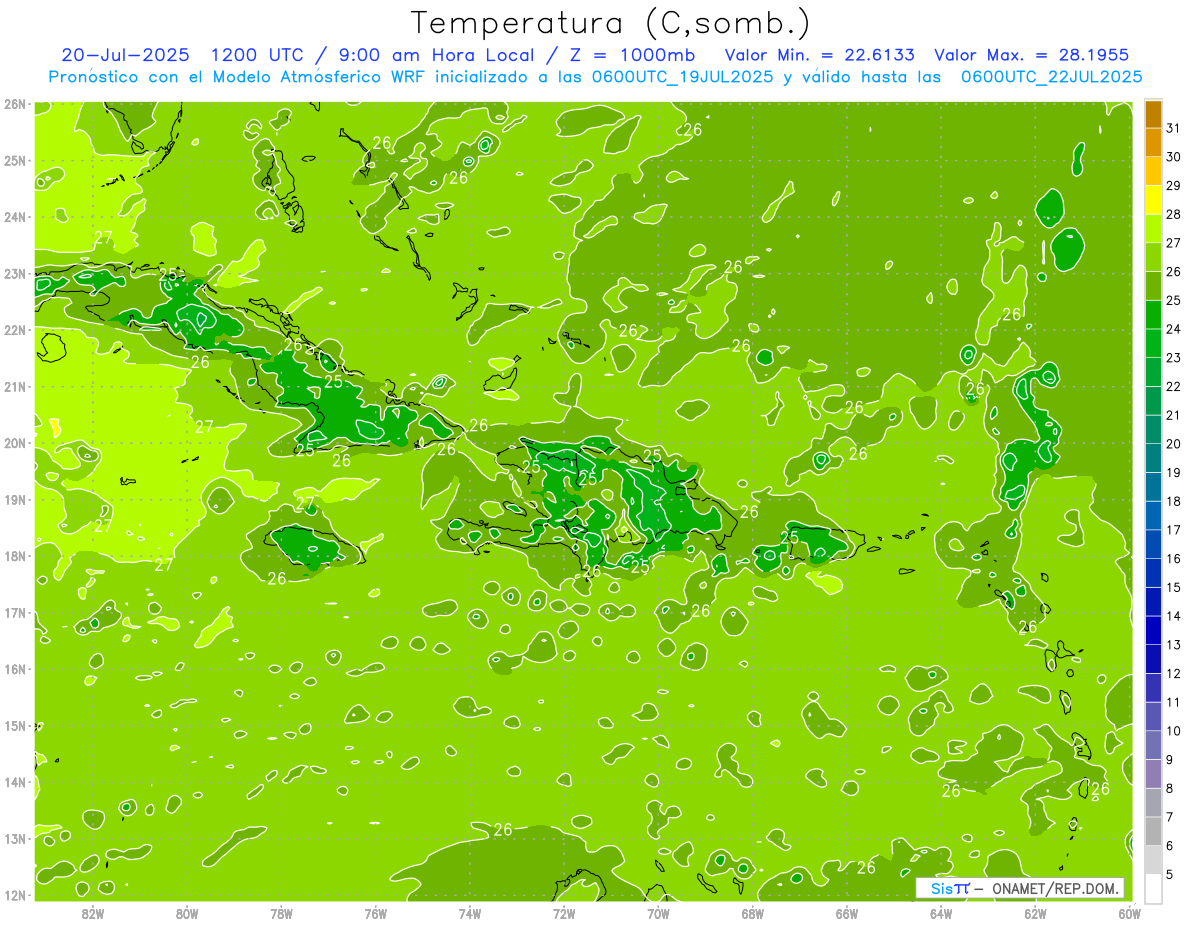Click the 15N latitude axis label

pos(15,725)
